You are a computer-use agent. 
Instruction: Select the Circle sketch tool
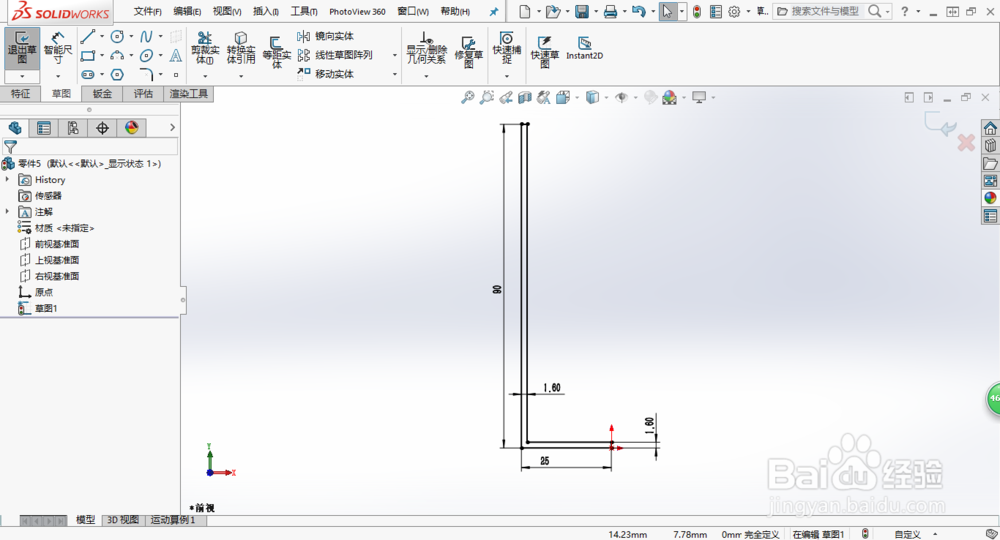click(x=117, y=36)
